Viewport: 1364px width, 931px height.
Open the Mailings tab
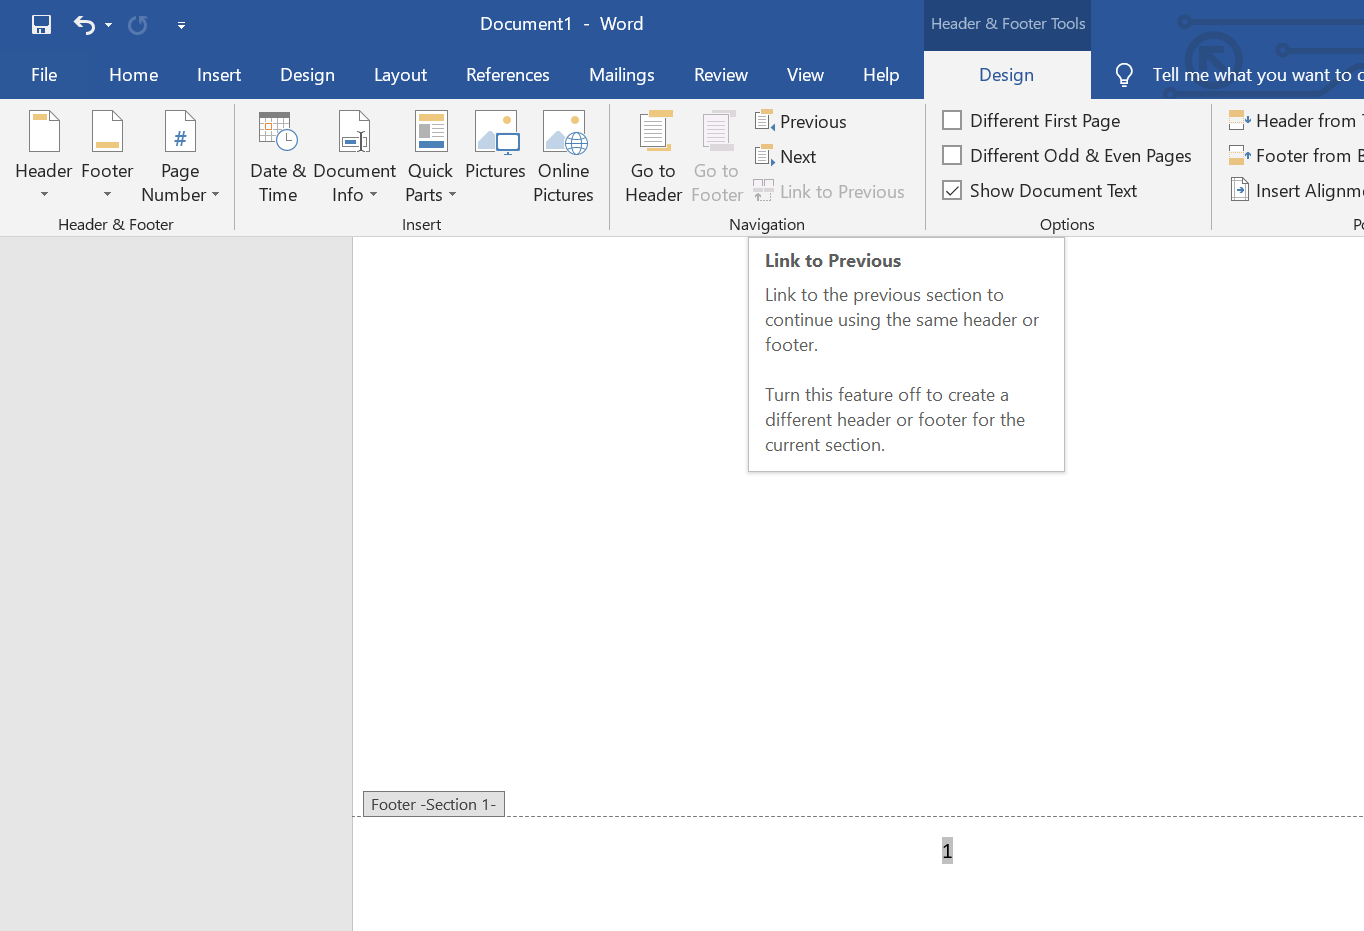[622, 75]
